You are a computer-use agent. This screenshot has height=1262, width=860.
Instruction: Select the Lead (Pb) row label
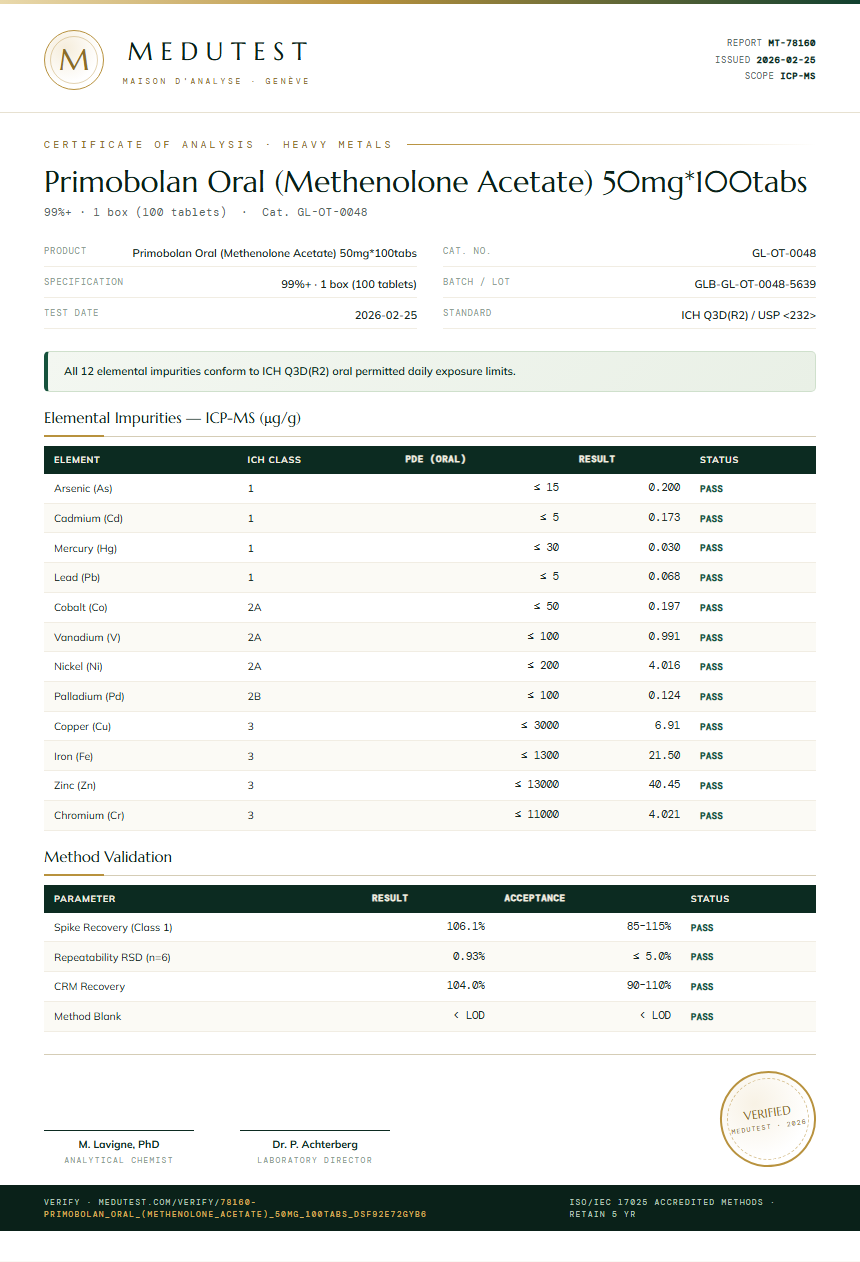[x=77, y=578]
